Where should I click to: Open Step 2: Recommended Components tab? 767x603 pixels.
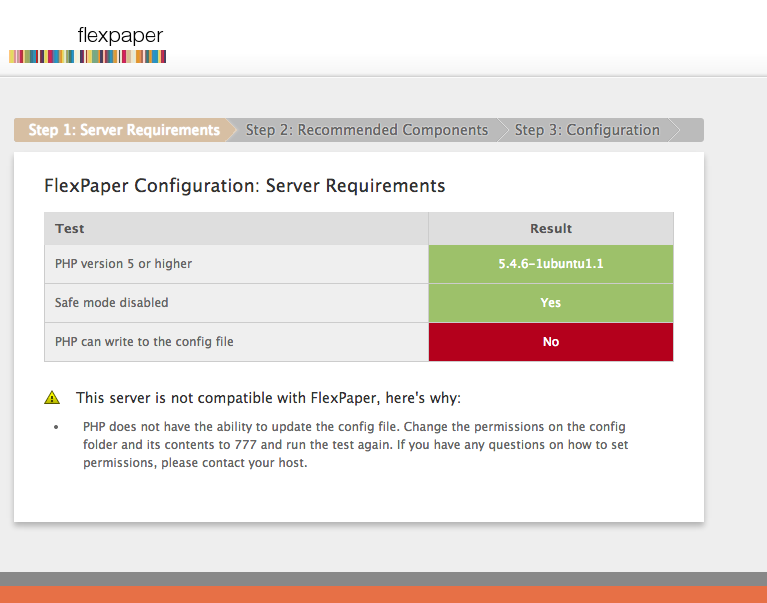(x=366, y=130)
